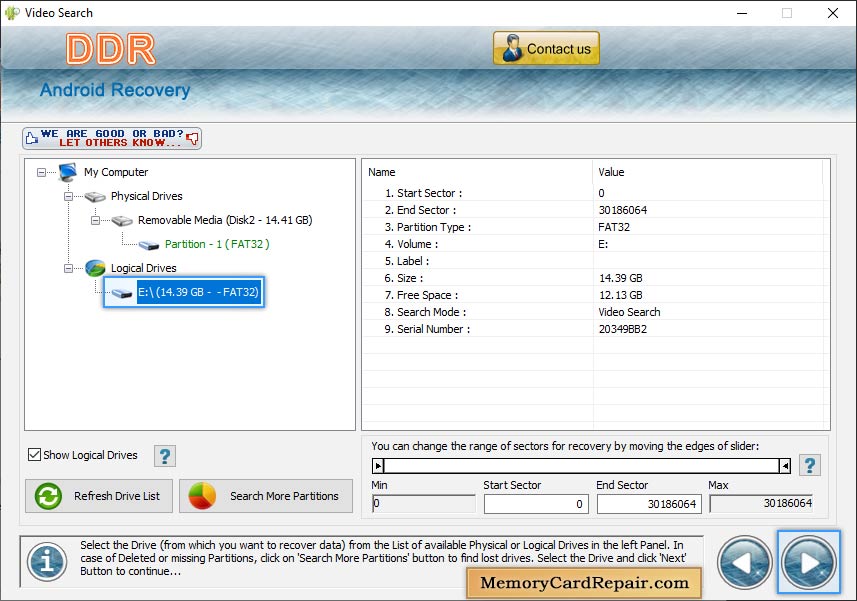The width and height of the screenshot is (857, 601).
Task: Select the My Computer icon
Action: [x=68, y=172]
